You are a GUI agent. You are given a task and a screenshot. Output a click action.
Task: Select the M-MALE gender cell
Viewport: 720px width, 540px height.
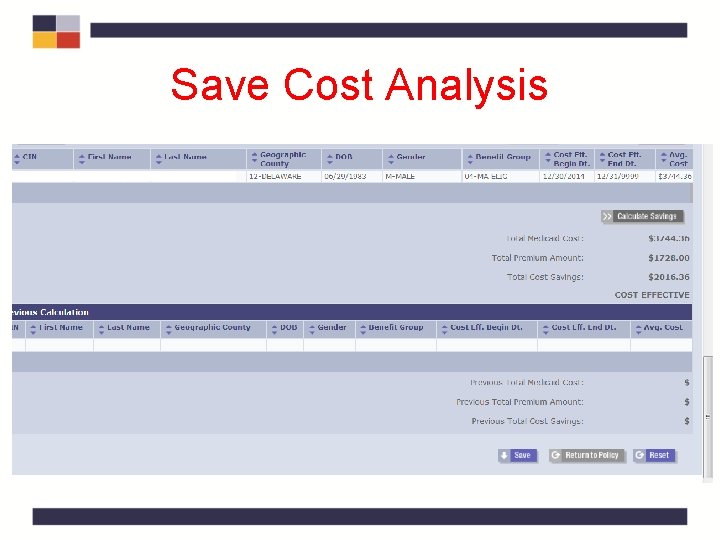[x=422, y=176]
